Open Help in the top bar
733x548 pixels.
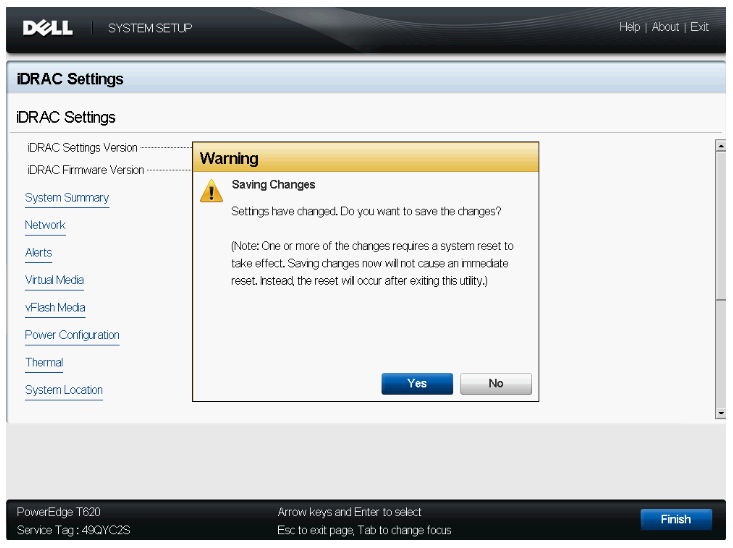coord(629,27)
